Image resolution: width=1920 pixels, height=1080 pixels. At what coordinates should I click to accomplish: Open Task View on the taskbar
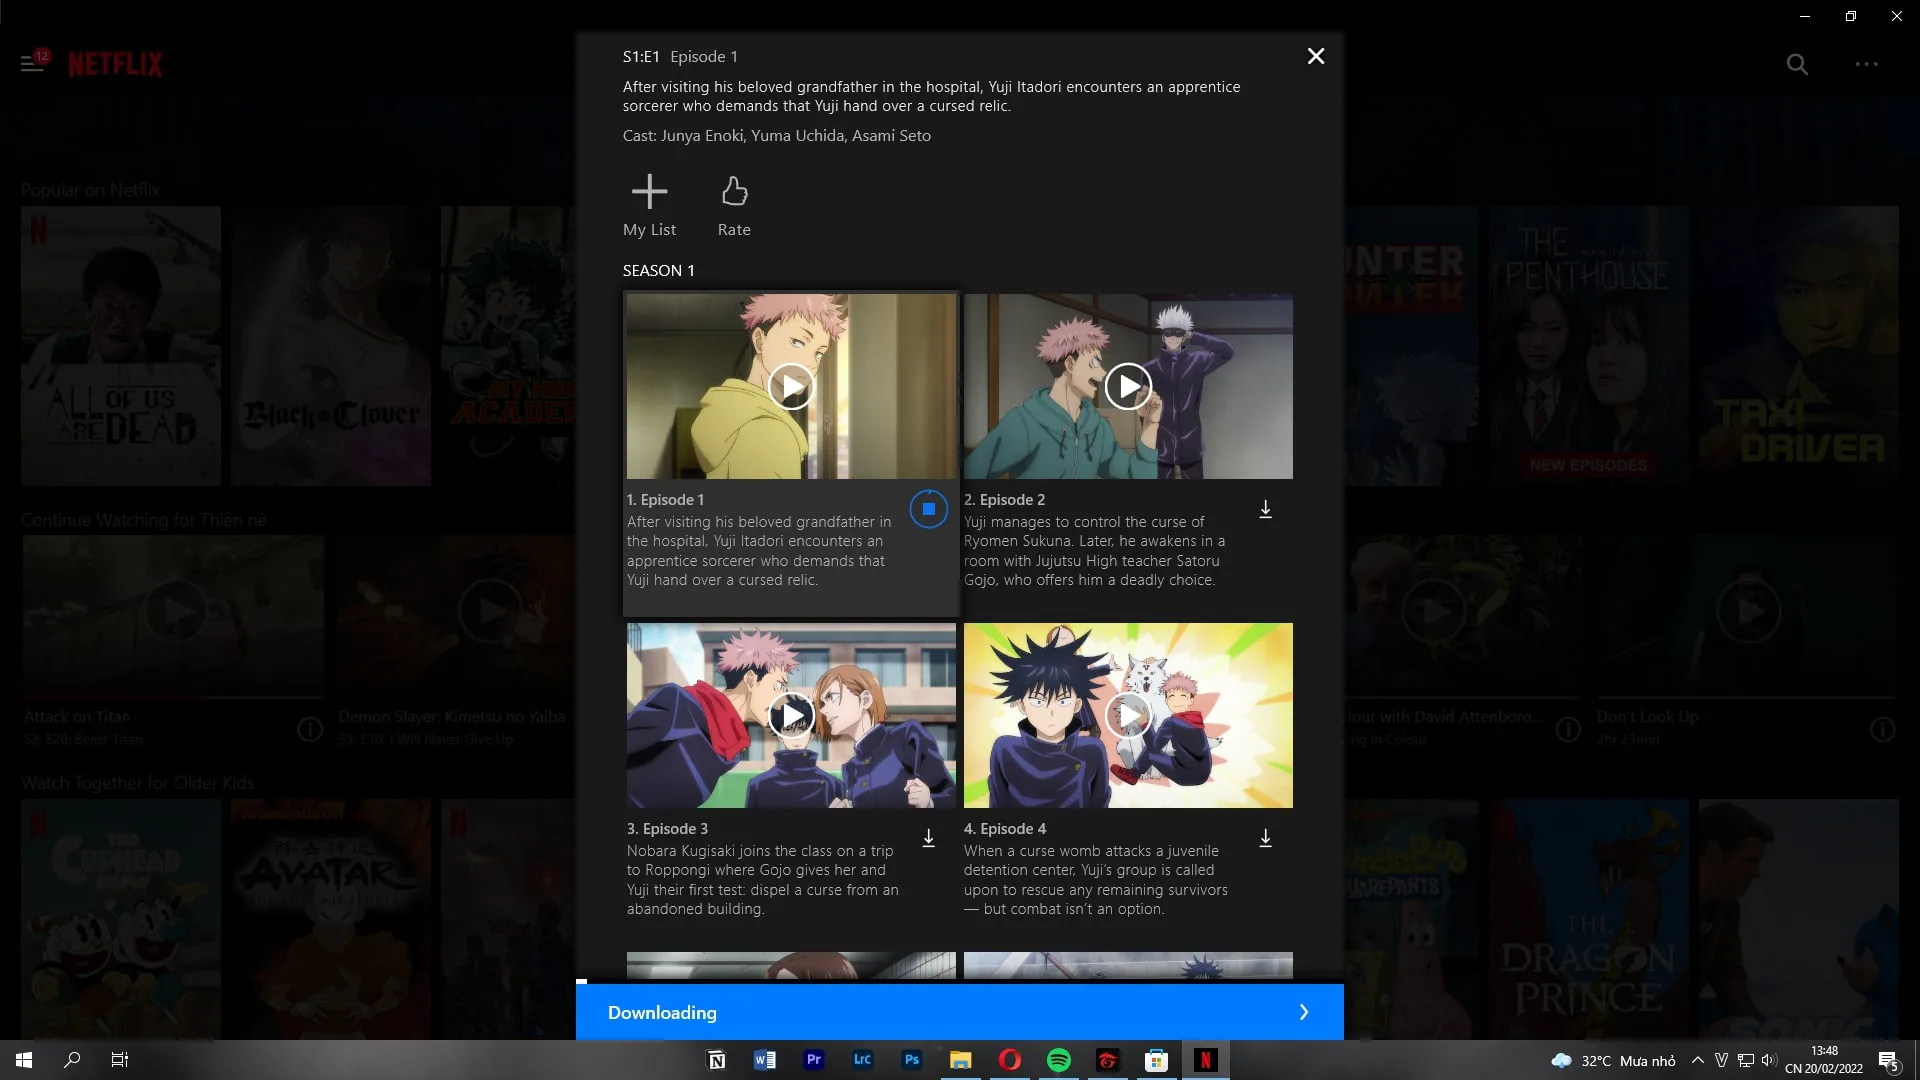[120, 1060]
